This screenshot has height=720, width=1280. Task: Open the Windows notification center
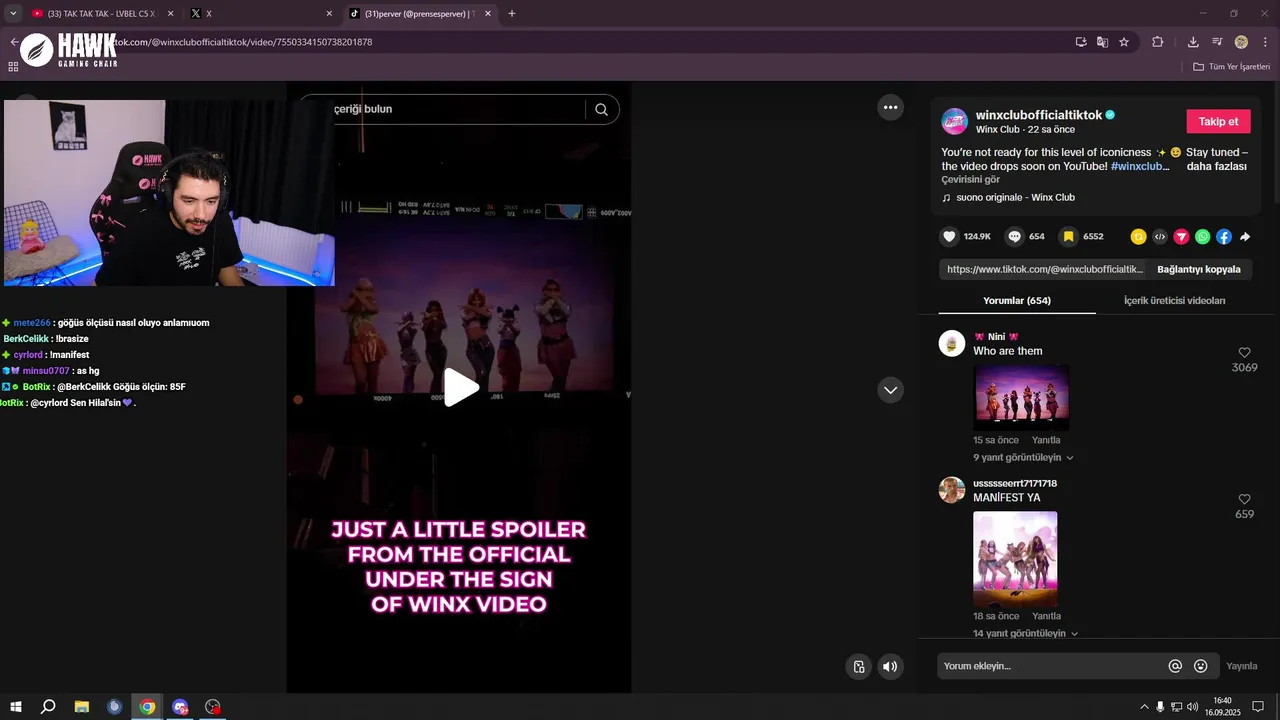pos(1258,707)
